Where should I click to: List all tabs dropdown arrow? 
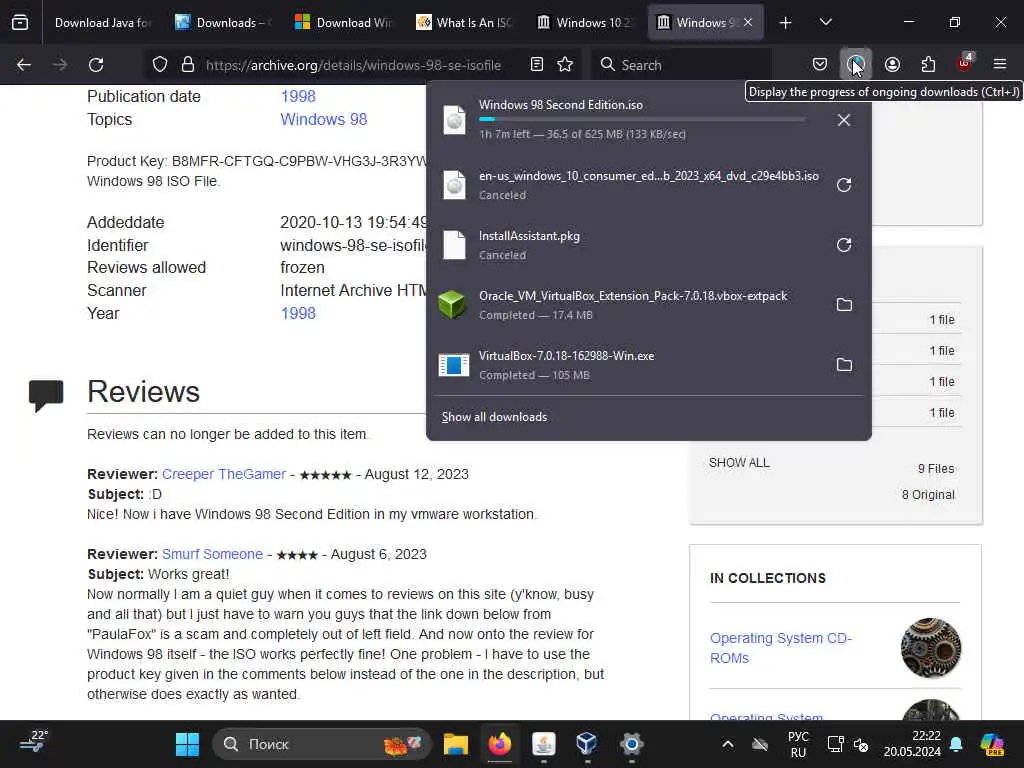click(x=825, y=23)
